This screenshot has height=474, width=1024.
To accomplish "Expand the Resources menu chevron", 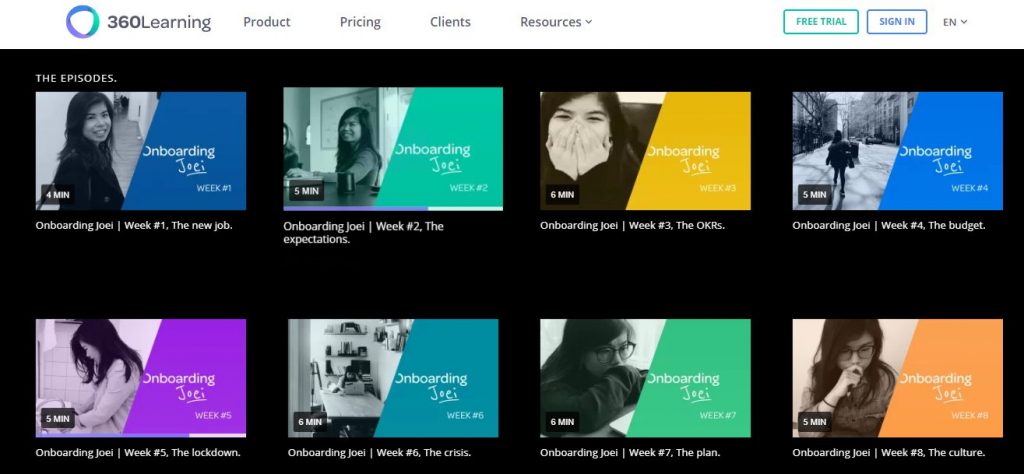I will tap(588, 22).
